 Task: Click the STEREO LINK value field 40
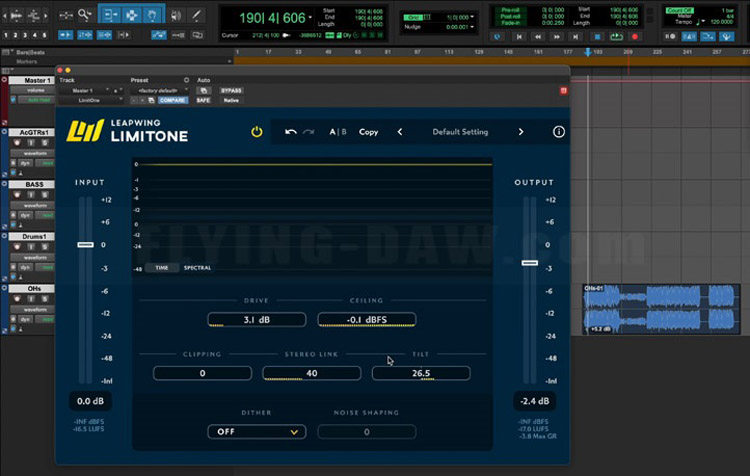[x=311, y=373]
